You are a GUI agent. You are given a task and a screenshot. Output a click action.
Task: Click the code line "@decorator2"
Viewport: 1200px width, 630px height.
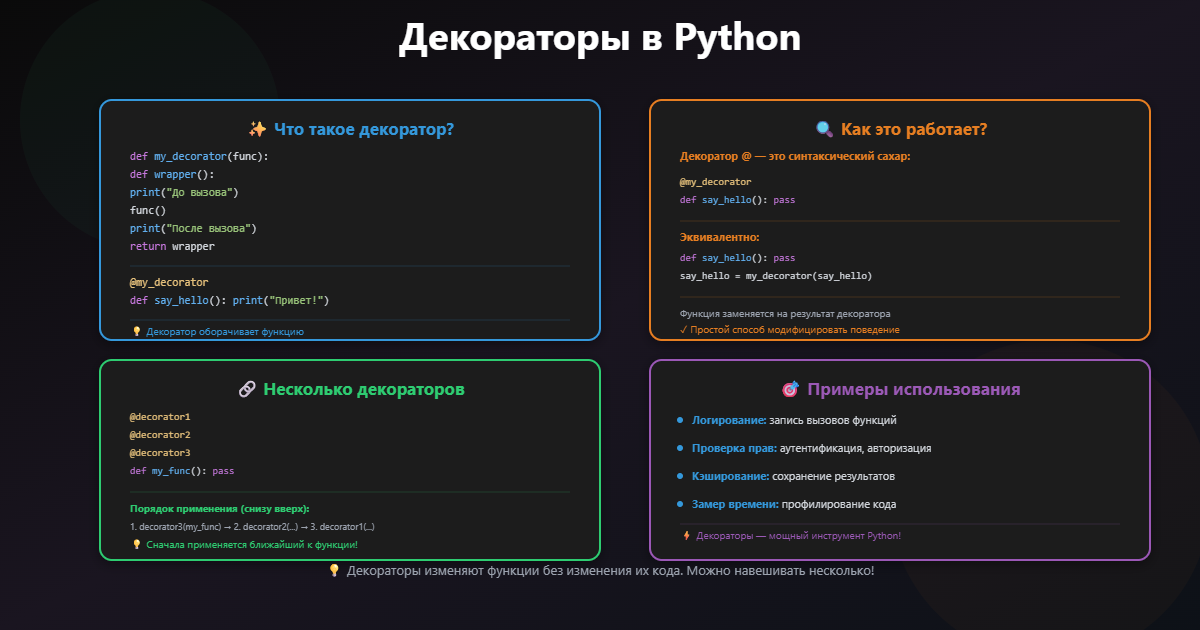tap(160, 434)
